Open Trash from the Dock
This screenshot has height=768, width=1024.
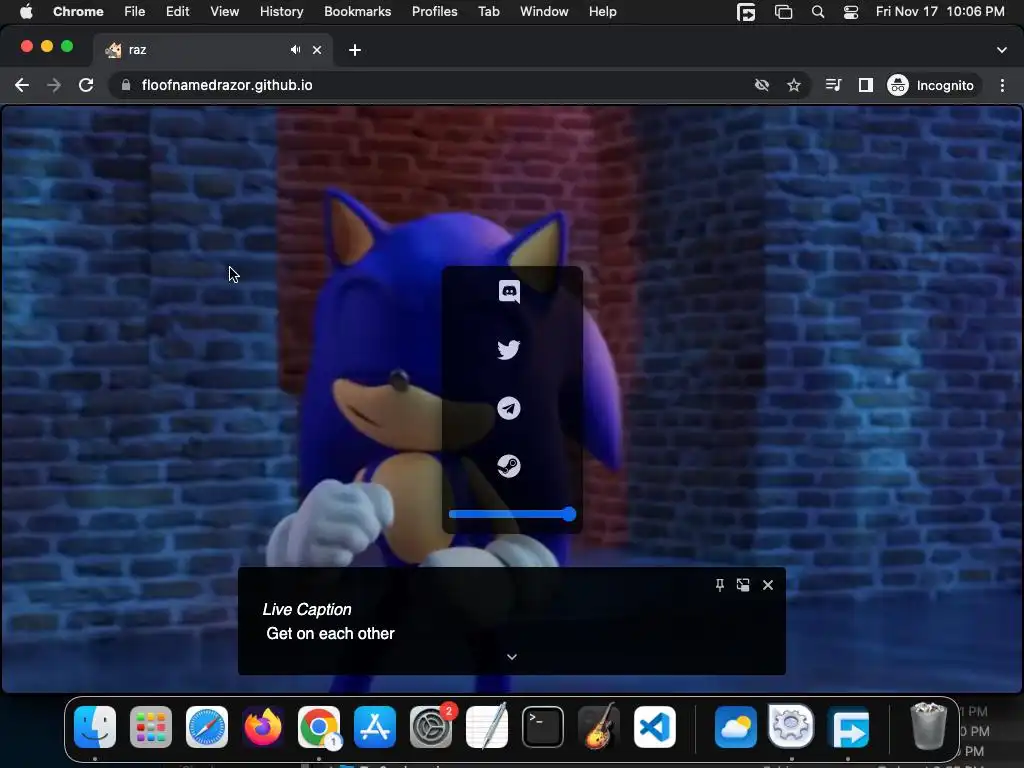click(928, 726)
